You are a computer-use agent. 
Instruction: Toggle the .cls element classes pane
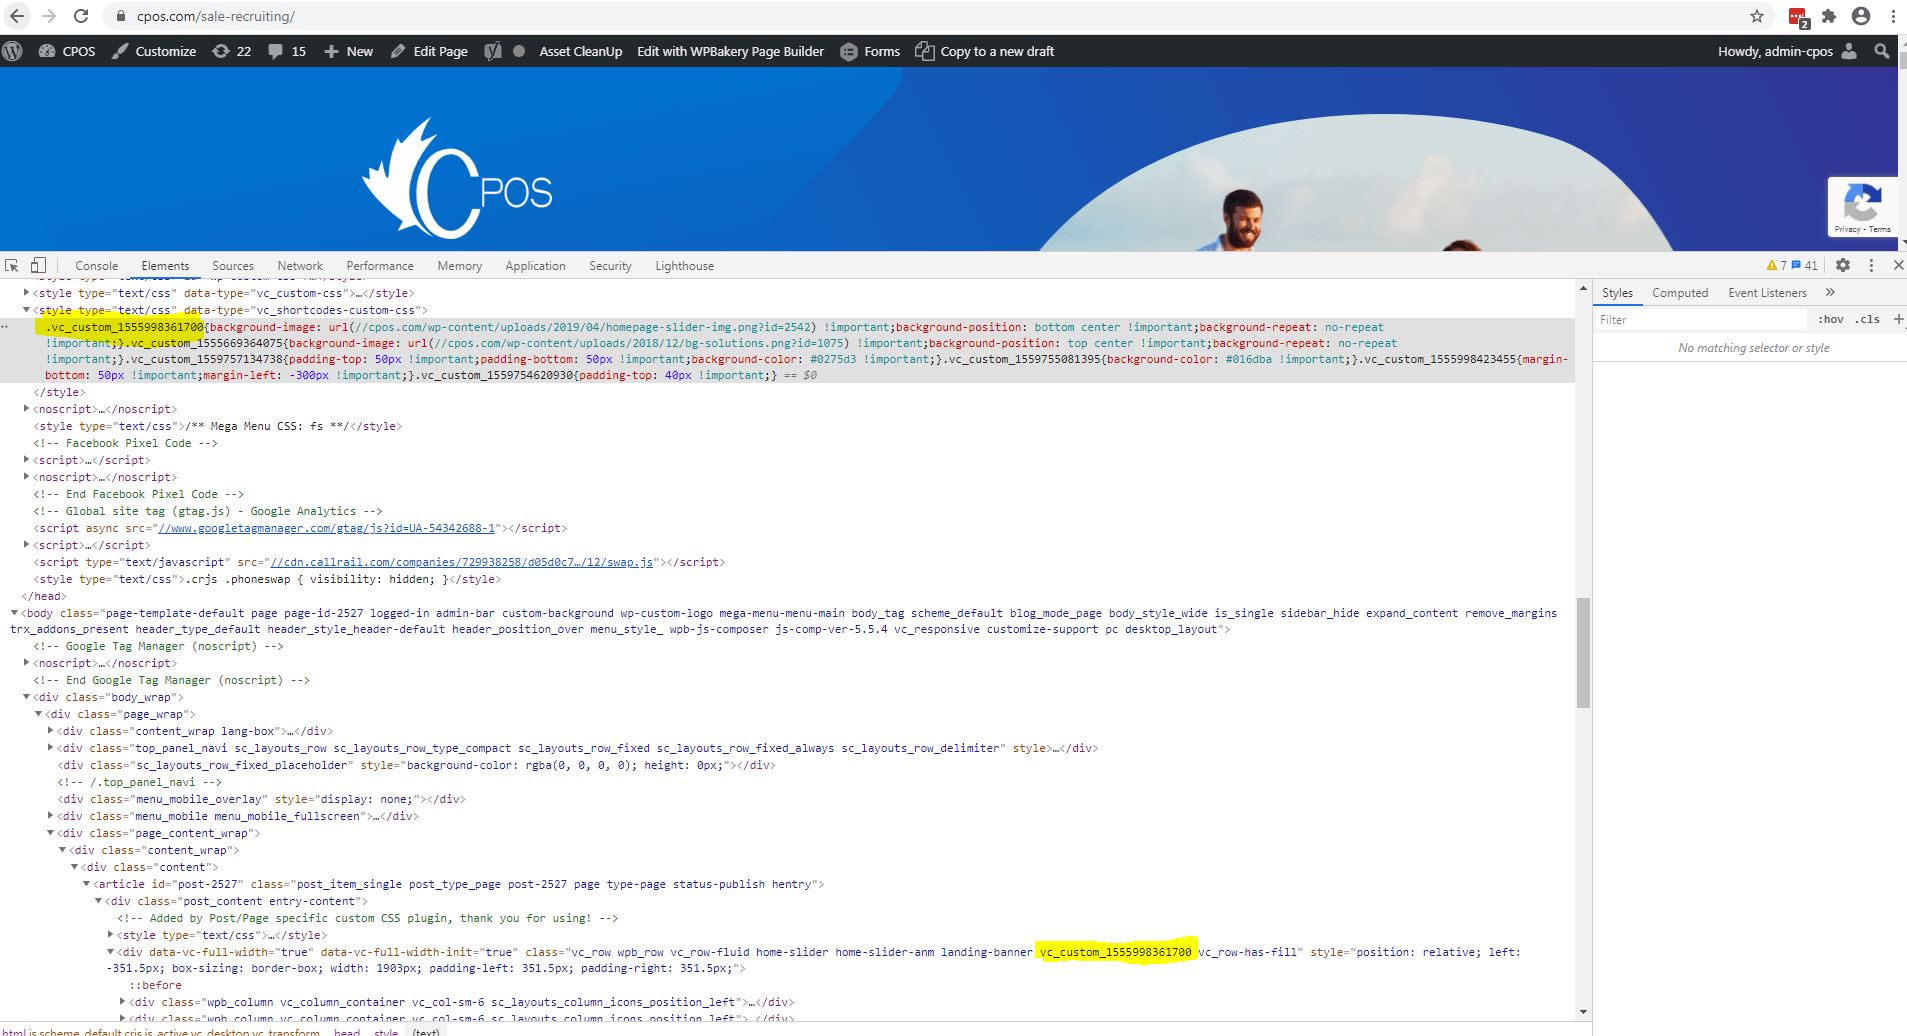coord(1867,320)
